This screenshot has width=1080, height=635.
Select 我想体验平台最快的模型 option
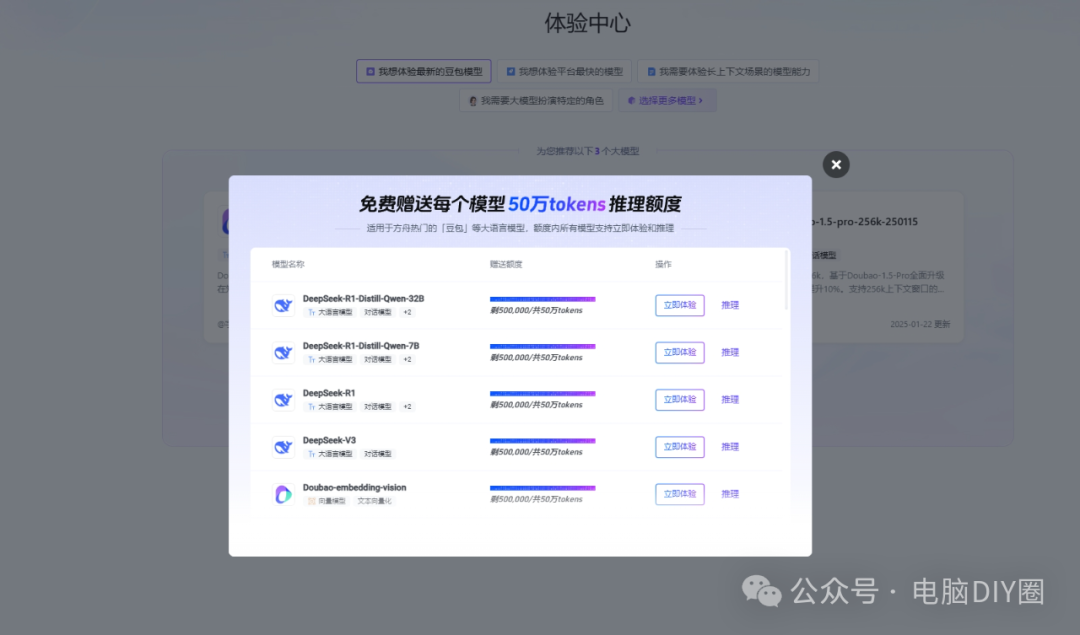pyautogui.click(x=564, y=72)
